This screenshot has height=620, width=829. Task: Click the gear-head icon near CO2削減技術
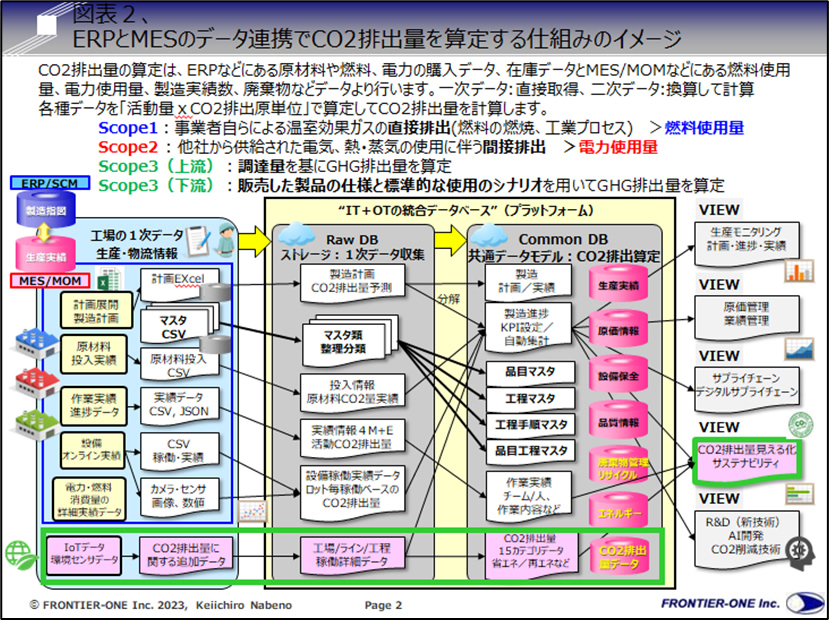(x=800, y=550)
